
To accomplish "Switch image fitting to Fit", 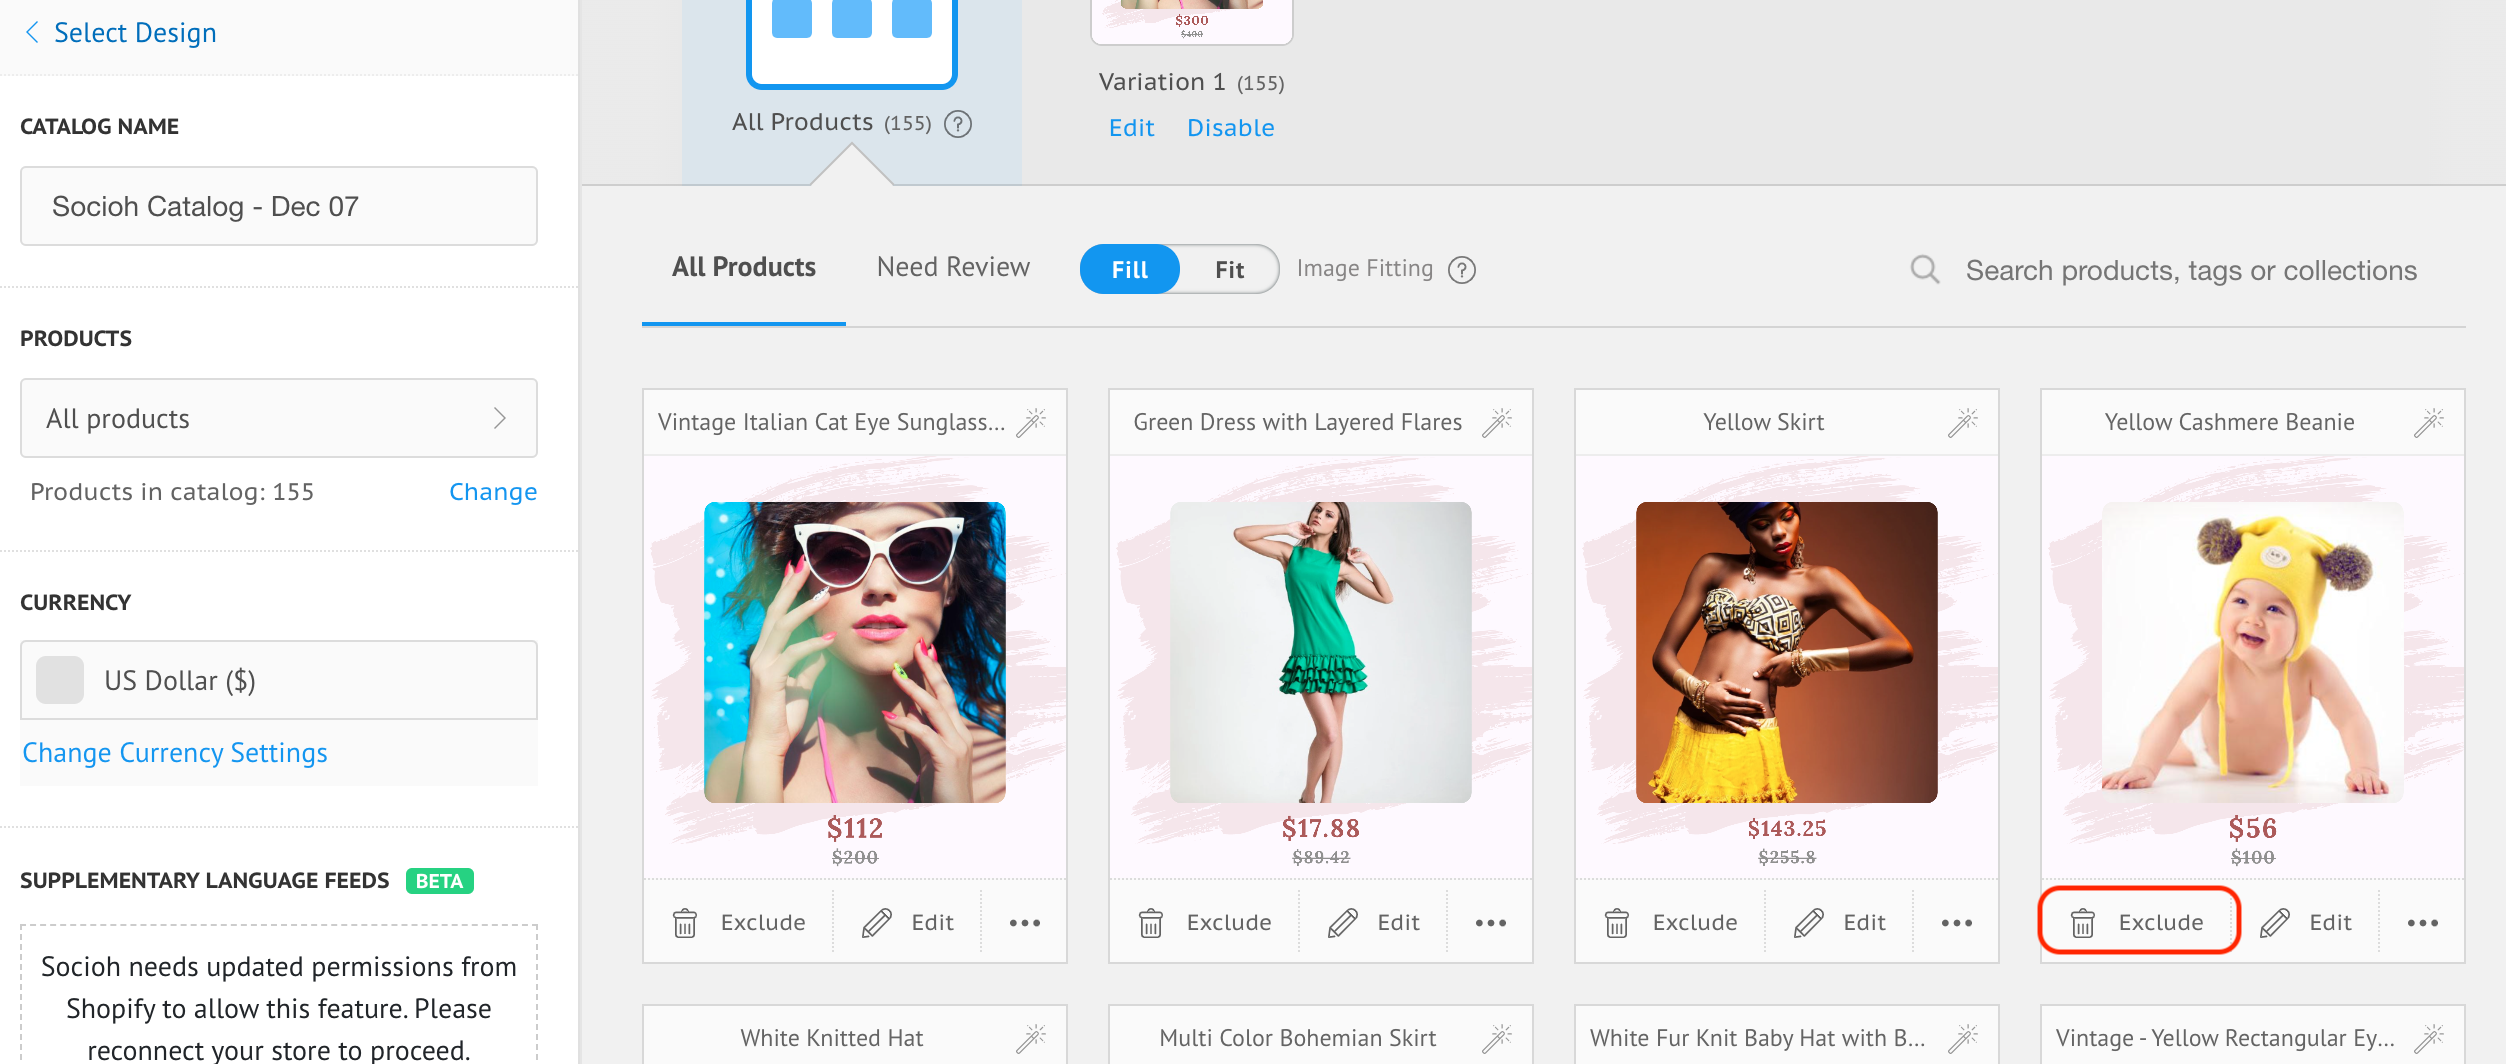I will [x=1229, y=270].
